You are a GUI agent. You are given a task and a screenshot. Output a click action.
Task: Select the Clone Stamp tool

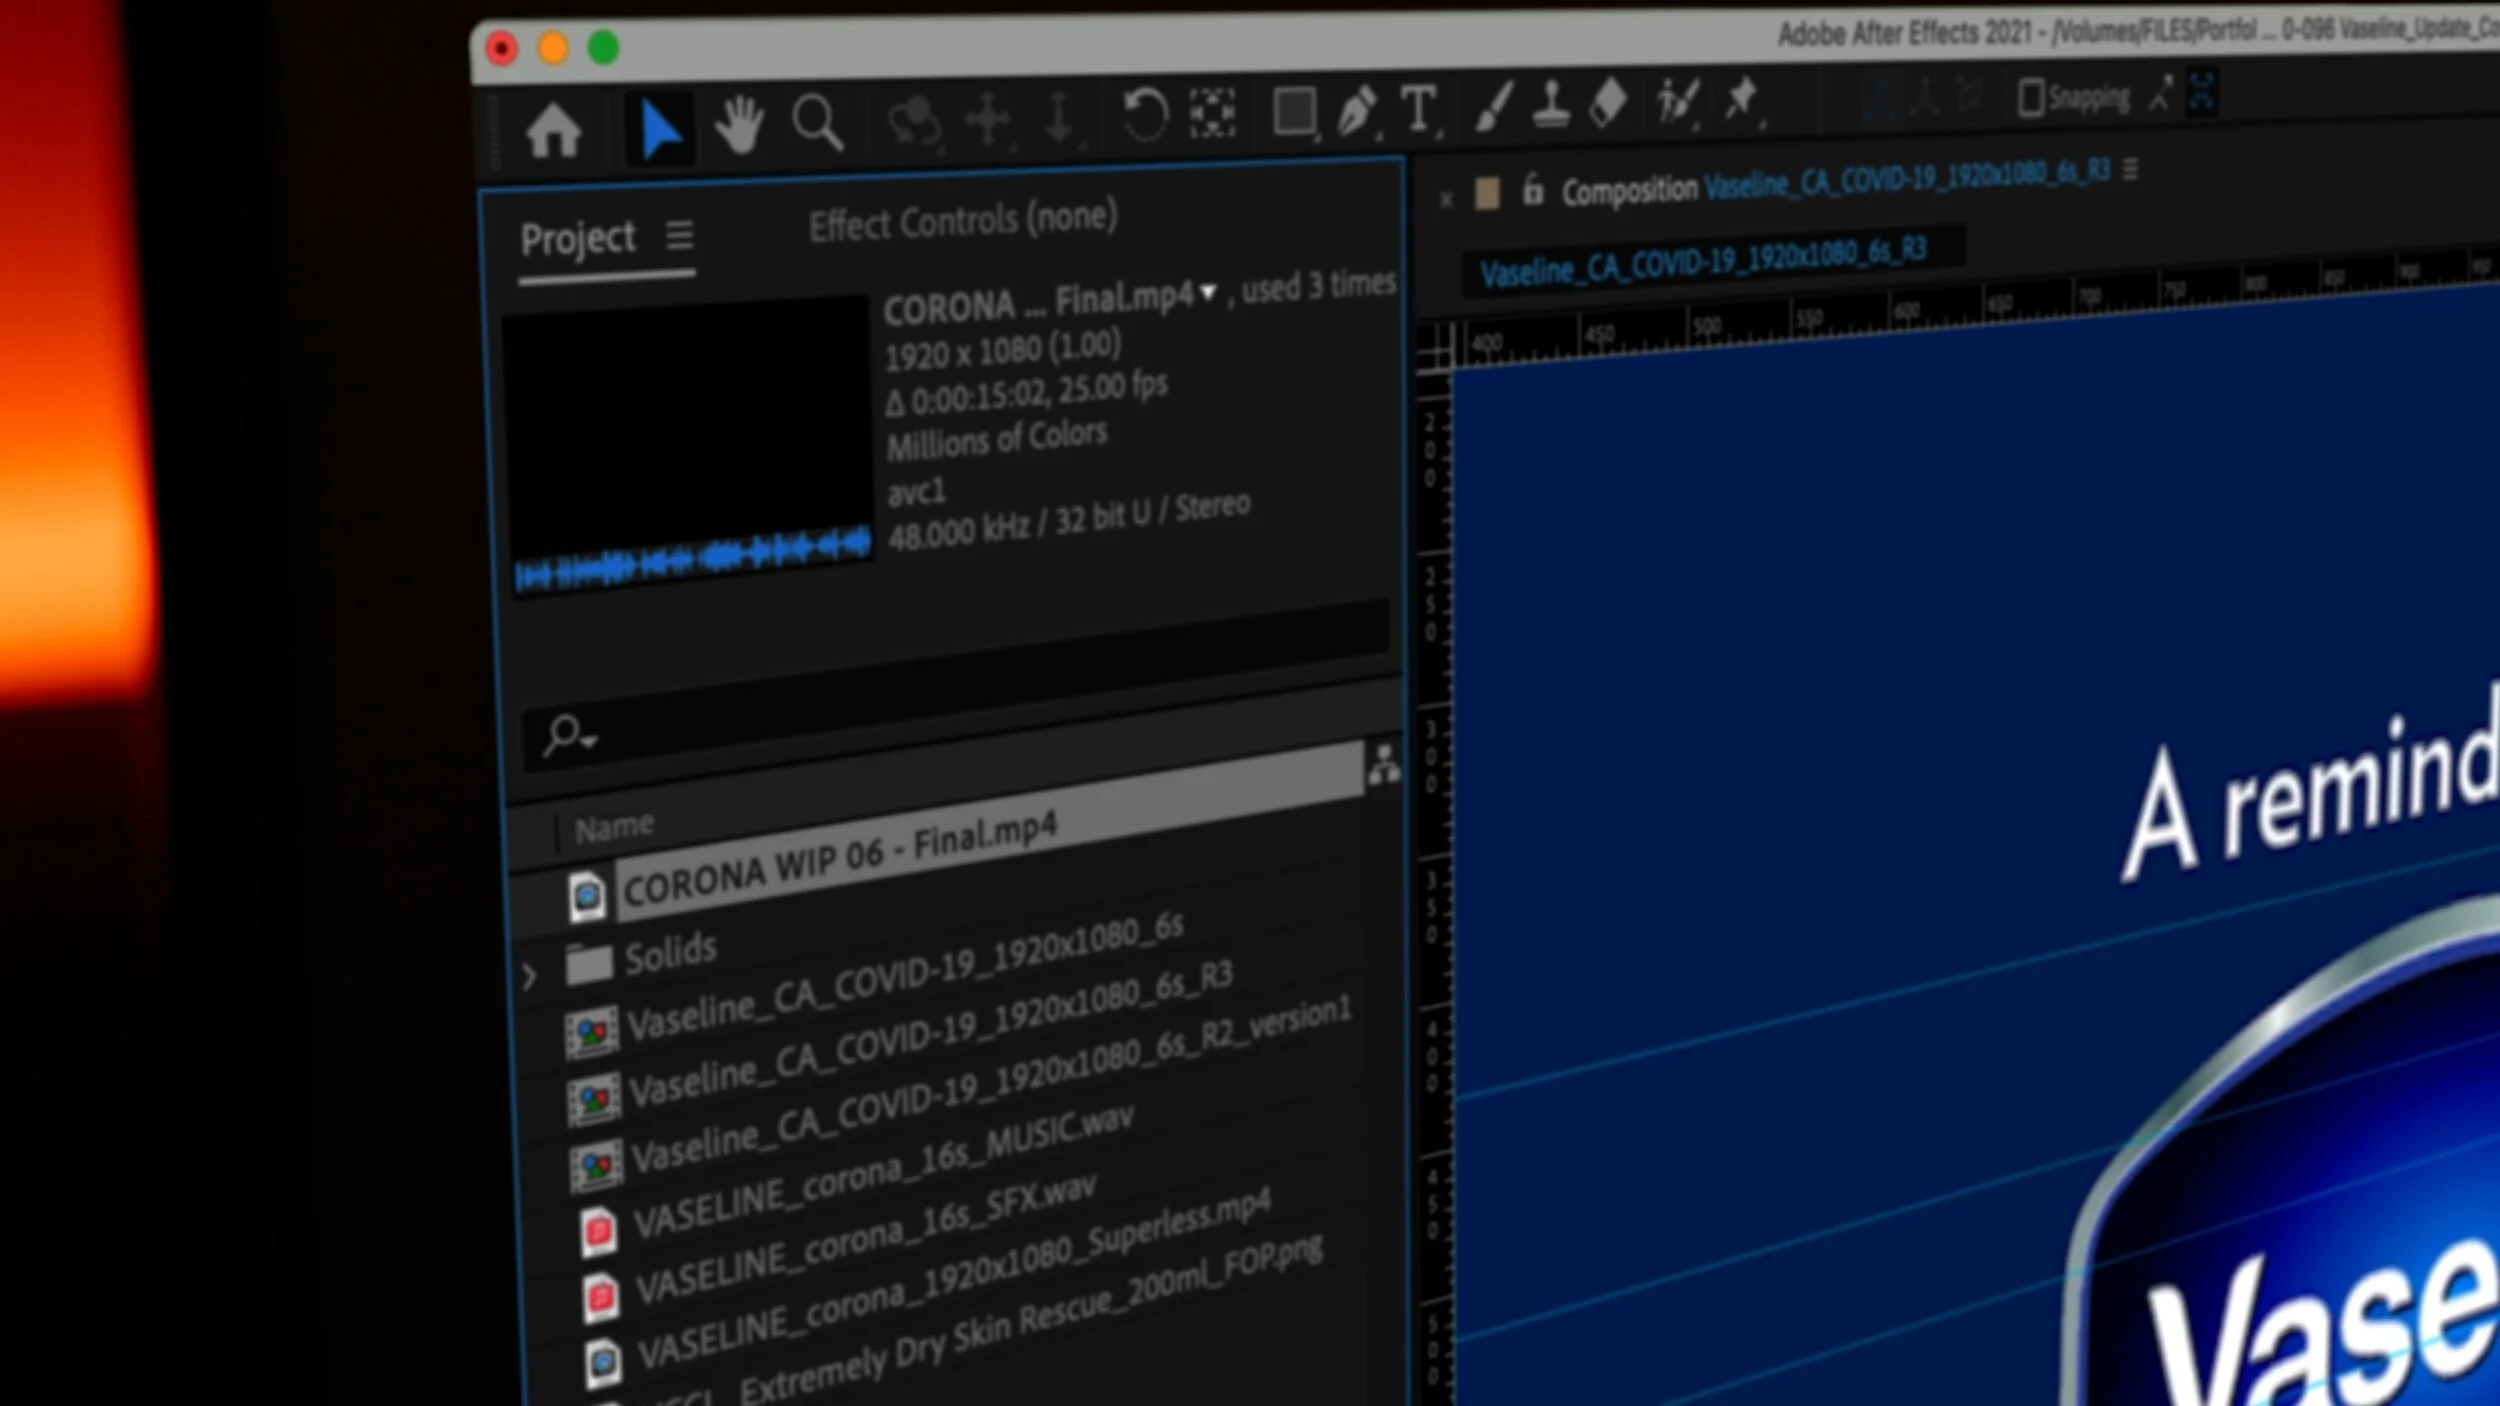click(1551, 104)
